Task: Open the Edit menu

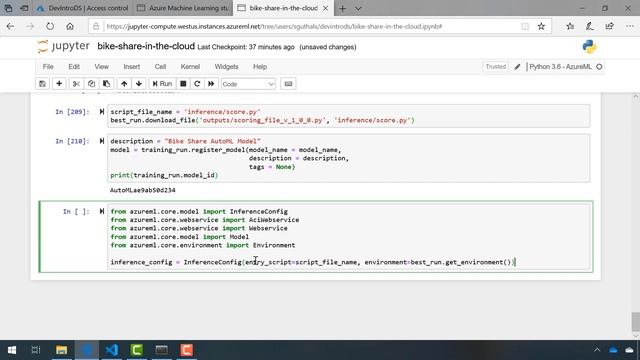Action: click(74, 67)
